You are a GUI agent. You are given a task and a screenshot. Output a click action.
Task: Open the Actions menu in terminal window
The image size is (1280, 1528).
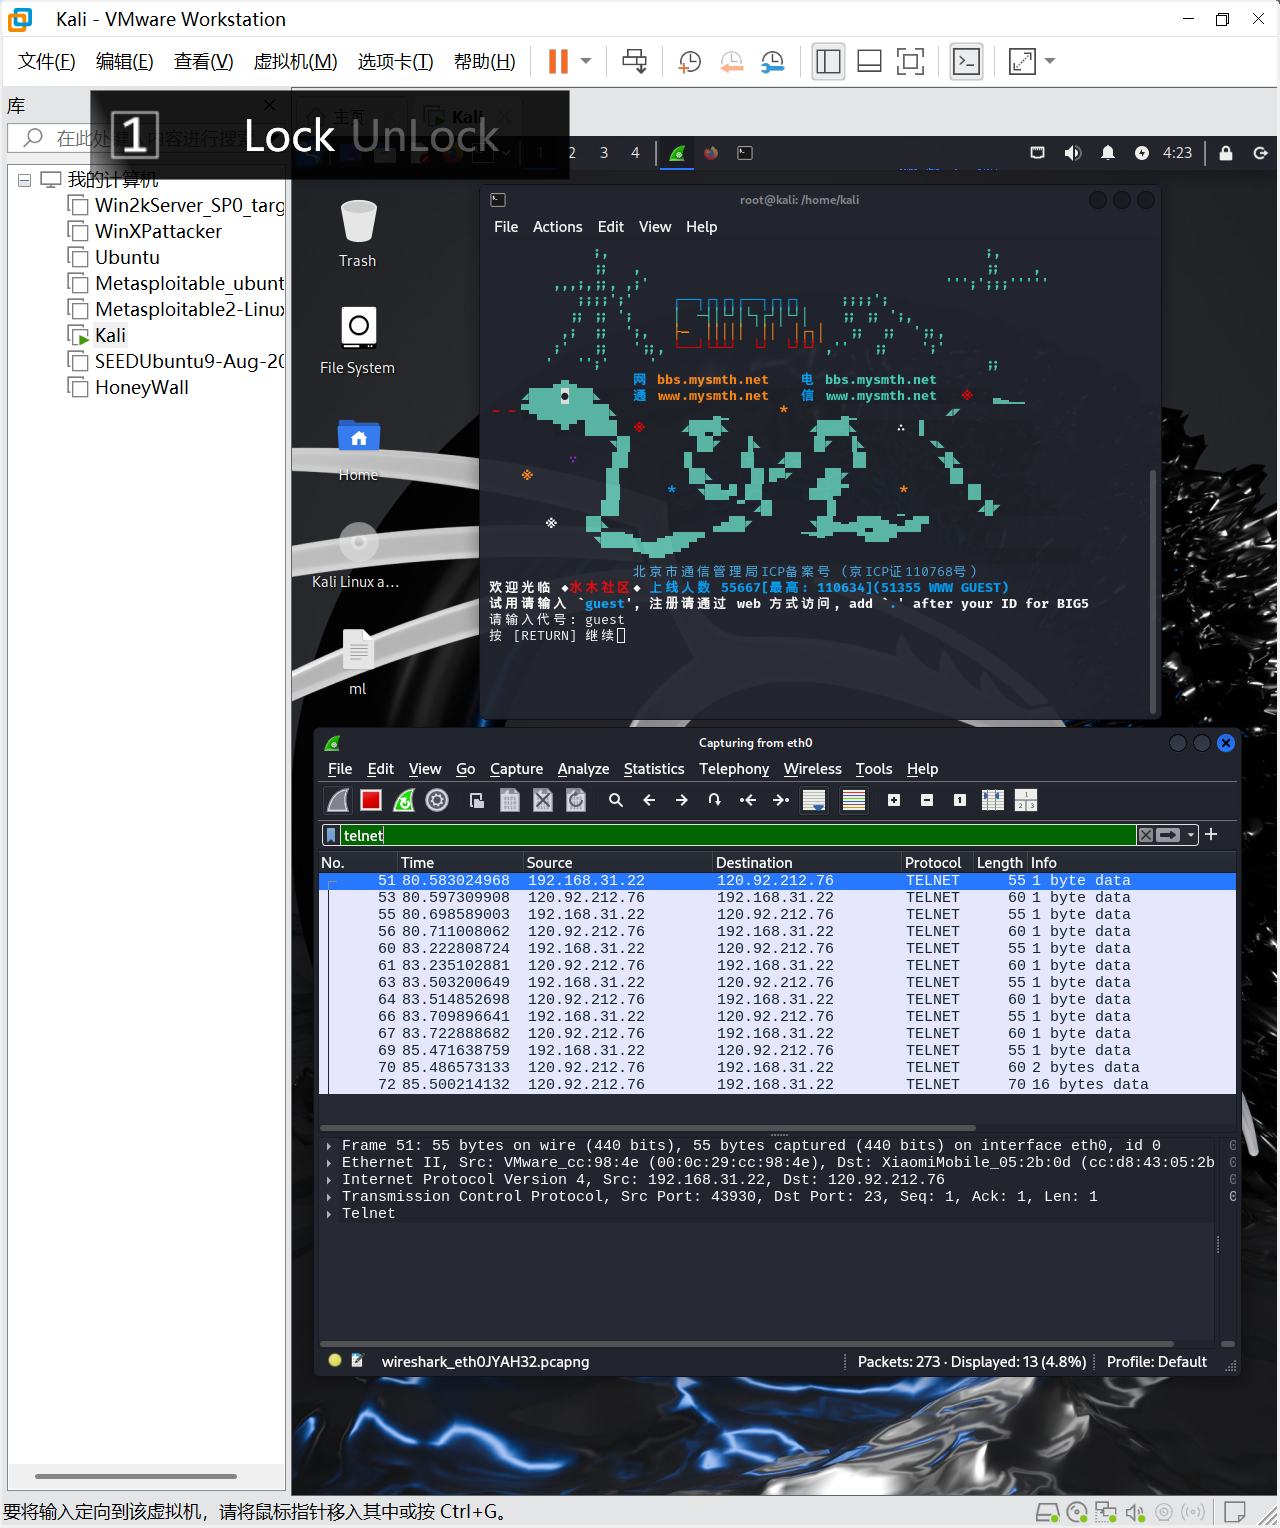click(x=557, y=227)
